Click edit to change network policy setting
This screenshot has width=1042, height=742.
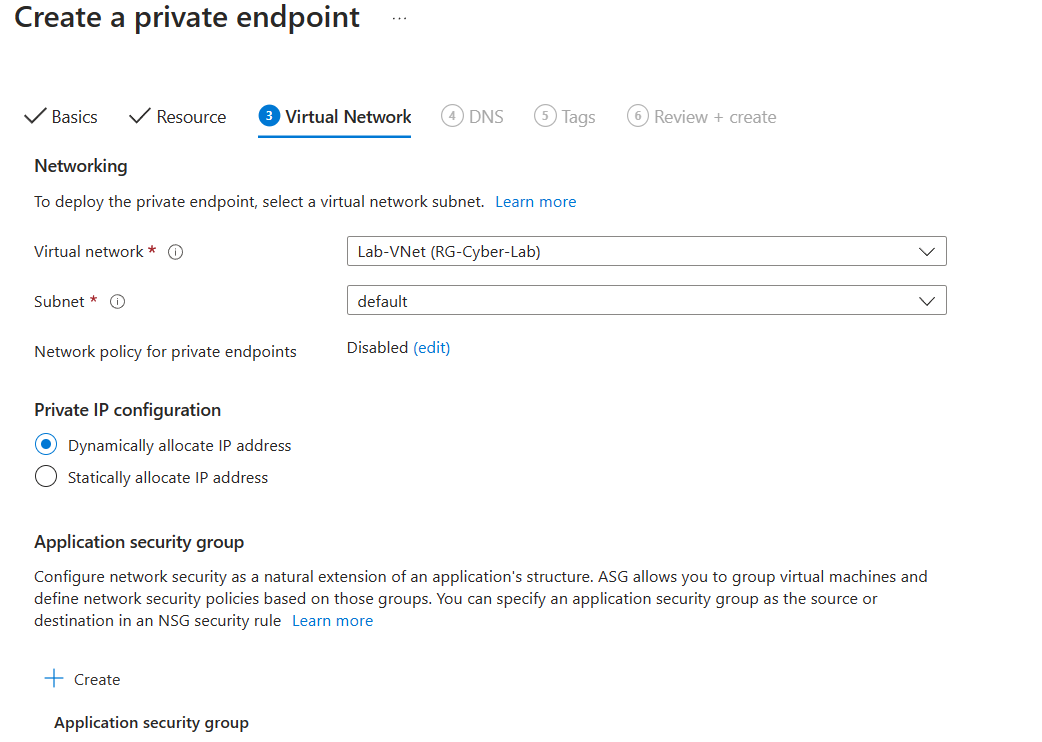coord(431,347)
